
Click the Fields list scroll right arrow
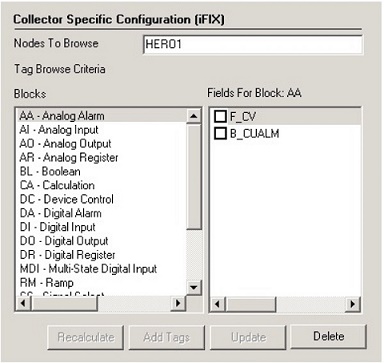tap(353, 304)
